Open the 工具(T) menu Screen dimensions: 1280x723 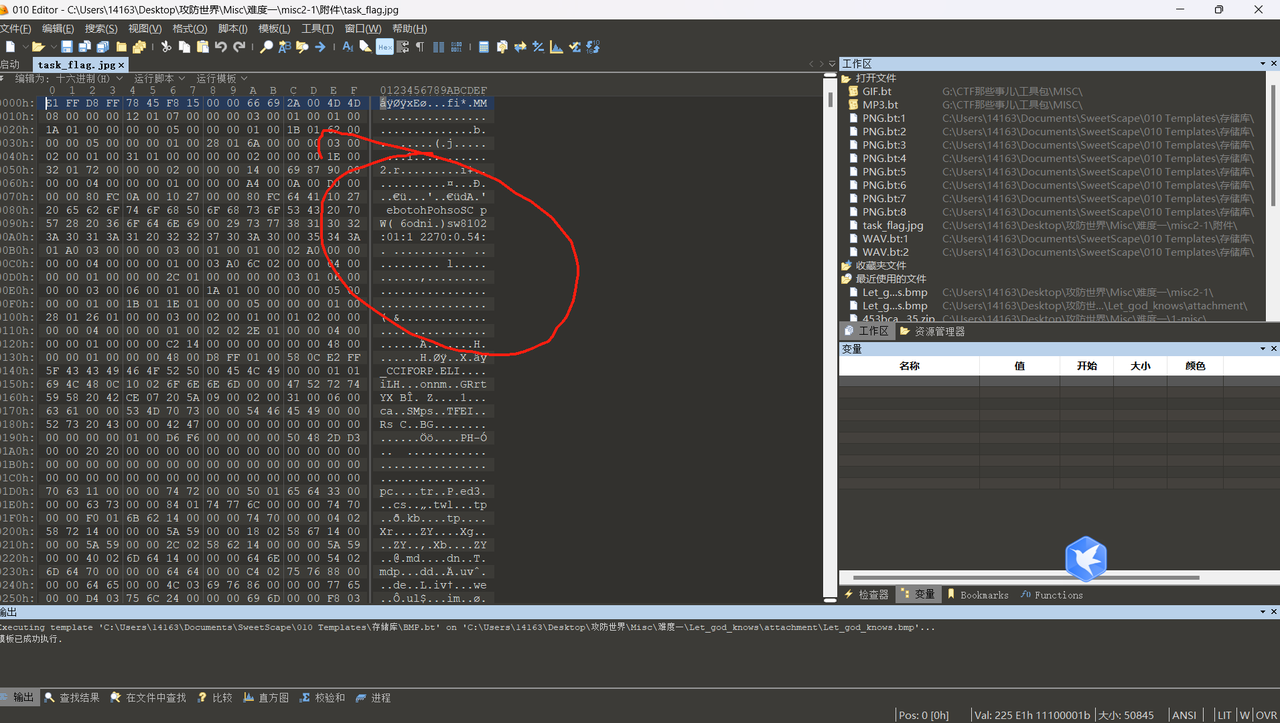pyautogui.click(x=319, y=29)
